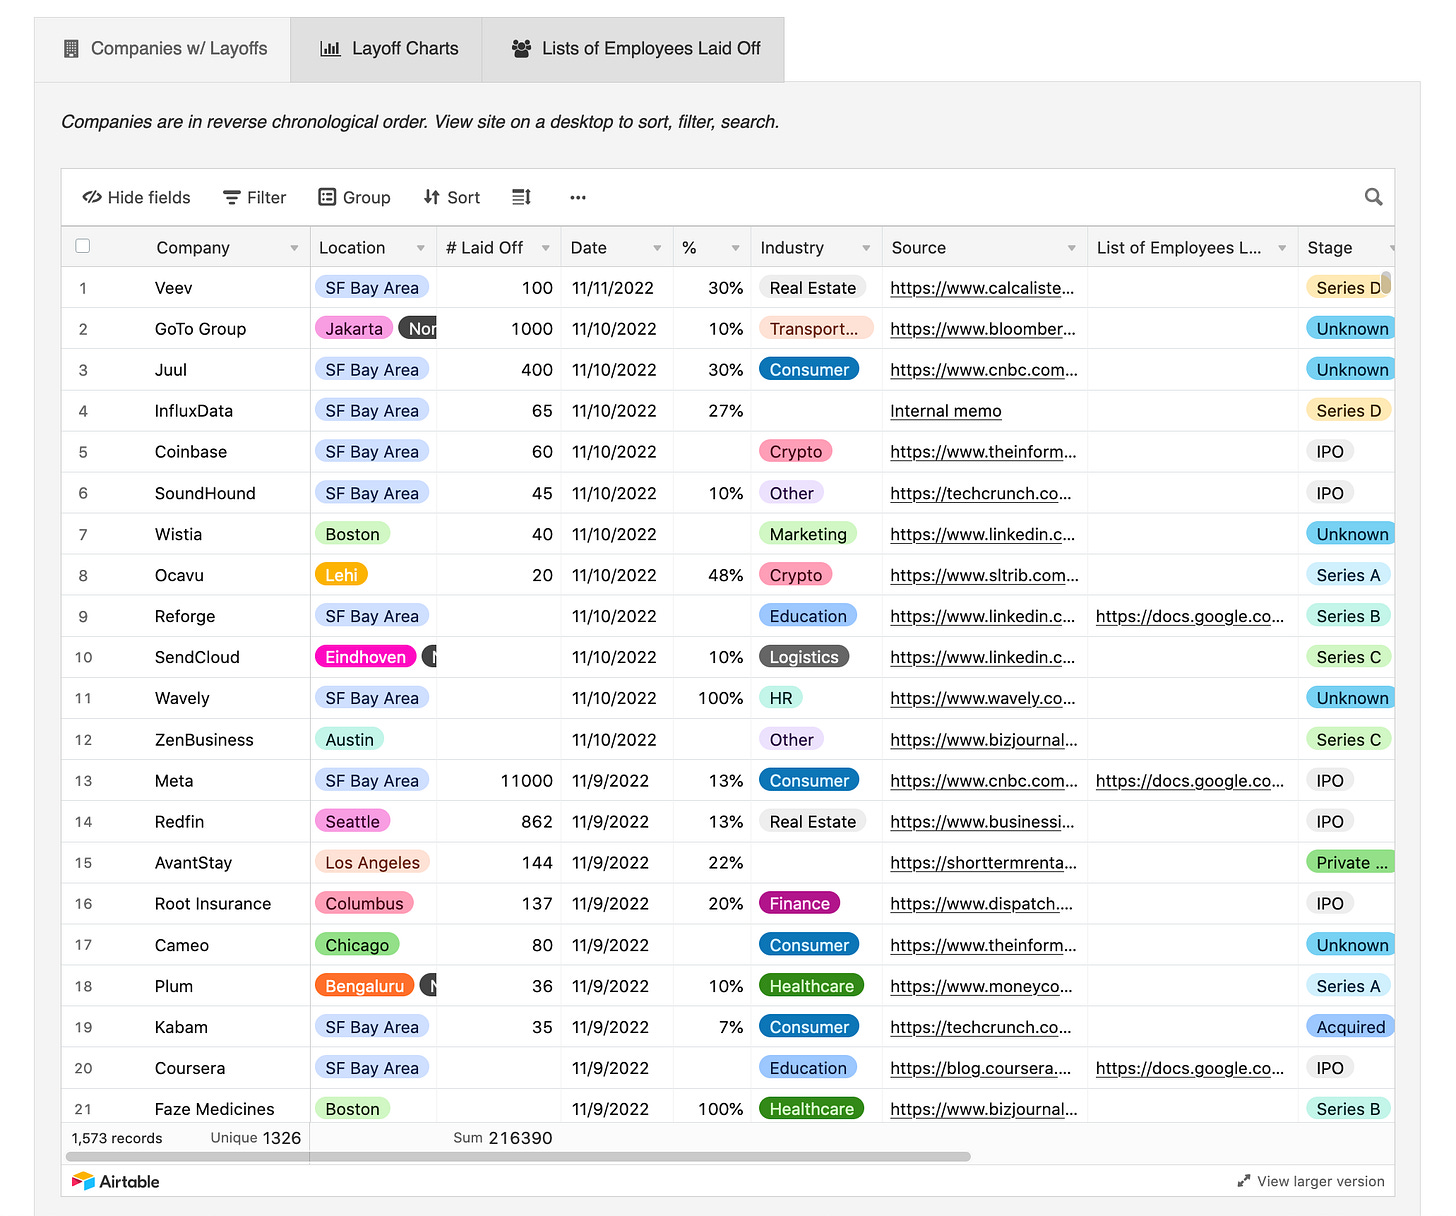The image size is (1456, 1216).
Task: Expand the Location column dropdown arrow
Action: click(421, 248)
